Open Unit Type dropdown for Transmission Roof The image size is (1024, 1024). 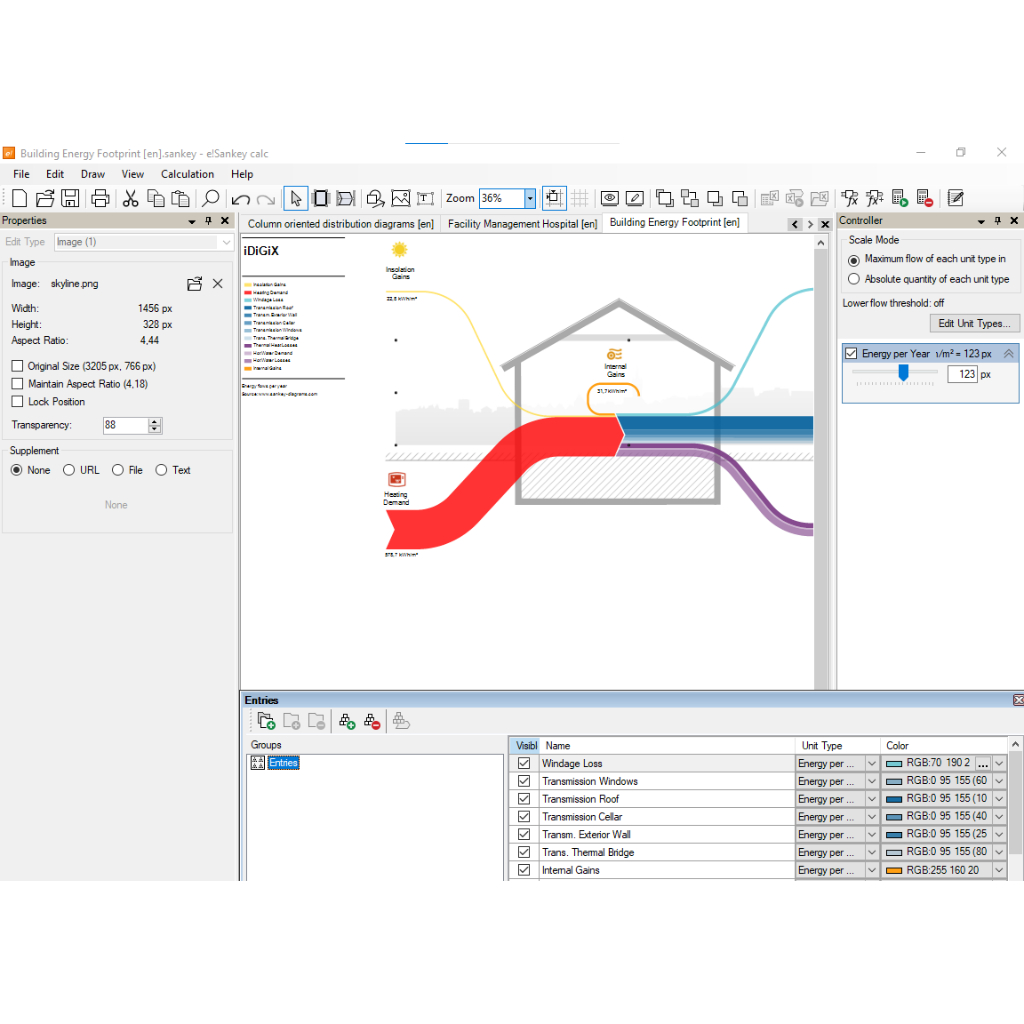coord(871,799)
